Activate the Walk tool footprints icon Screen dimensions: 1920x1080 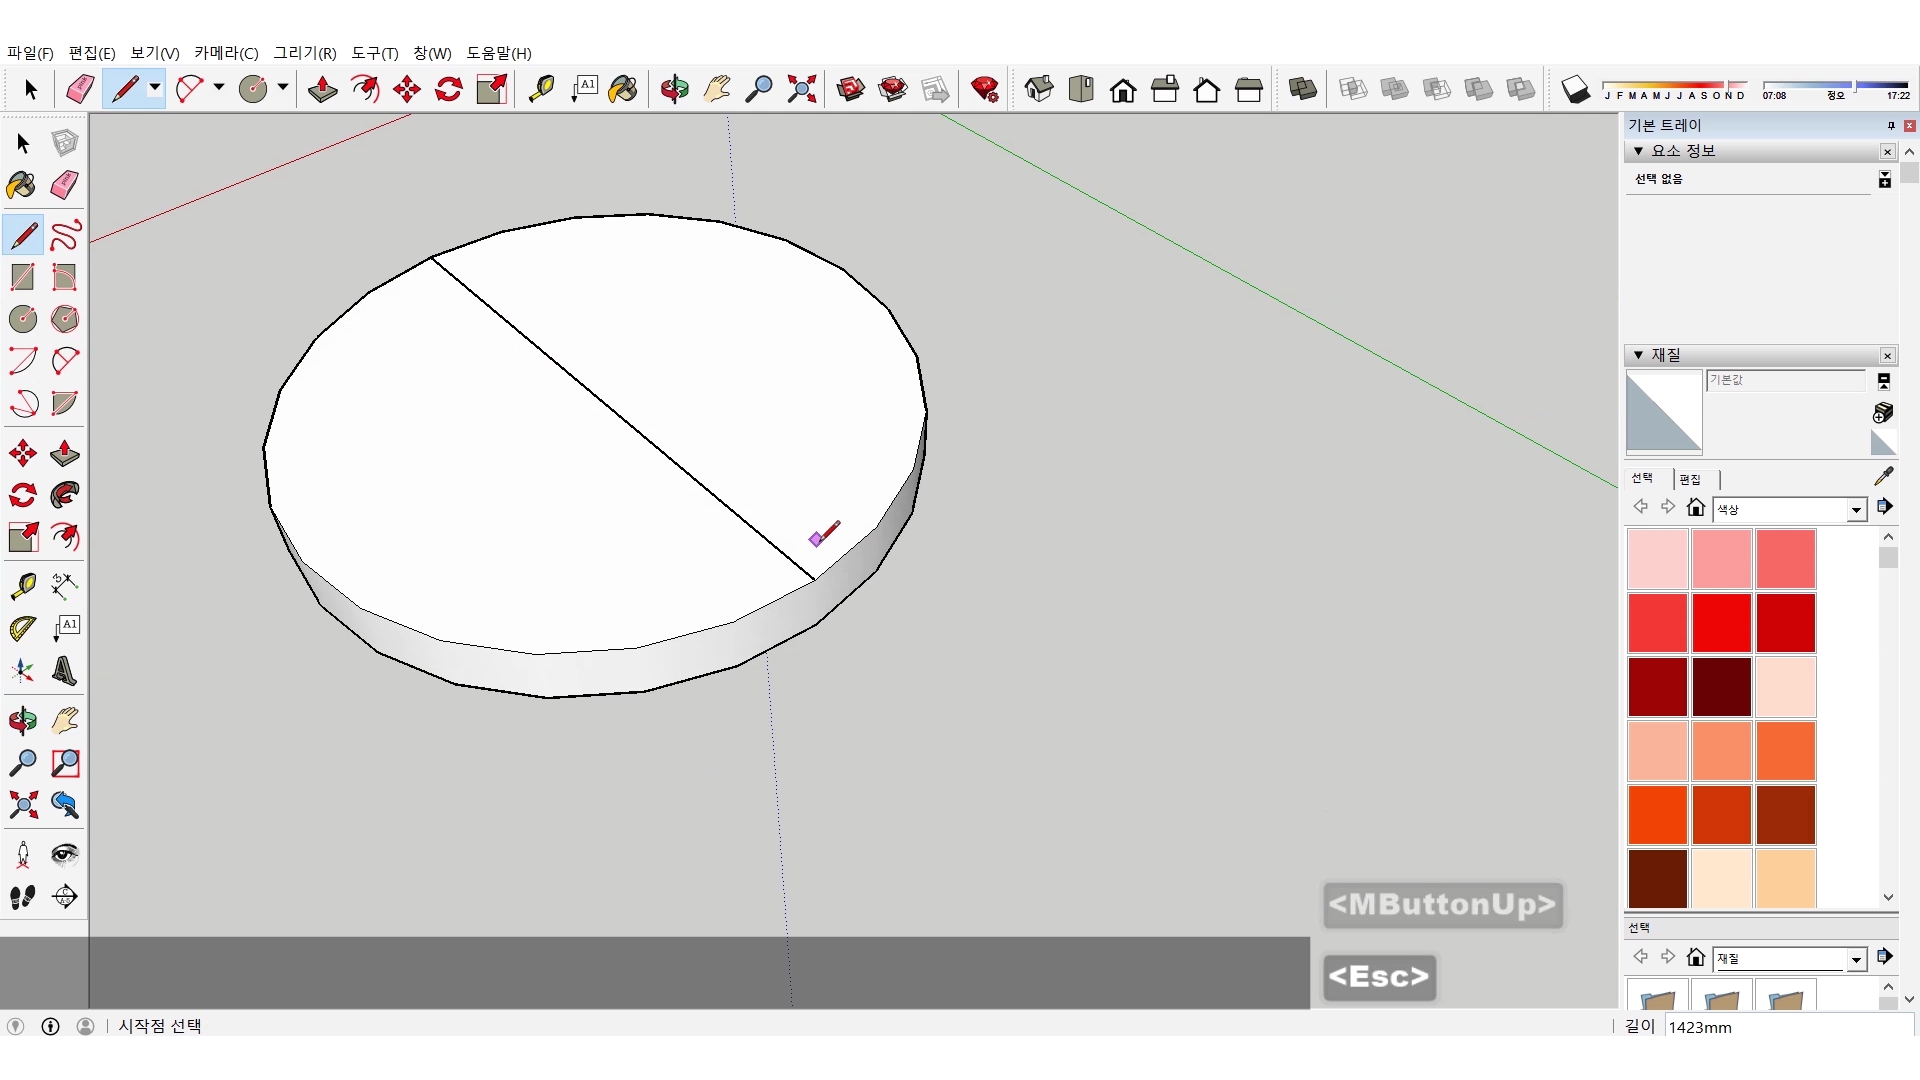(22, 897)
